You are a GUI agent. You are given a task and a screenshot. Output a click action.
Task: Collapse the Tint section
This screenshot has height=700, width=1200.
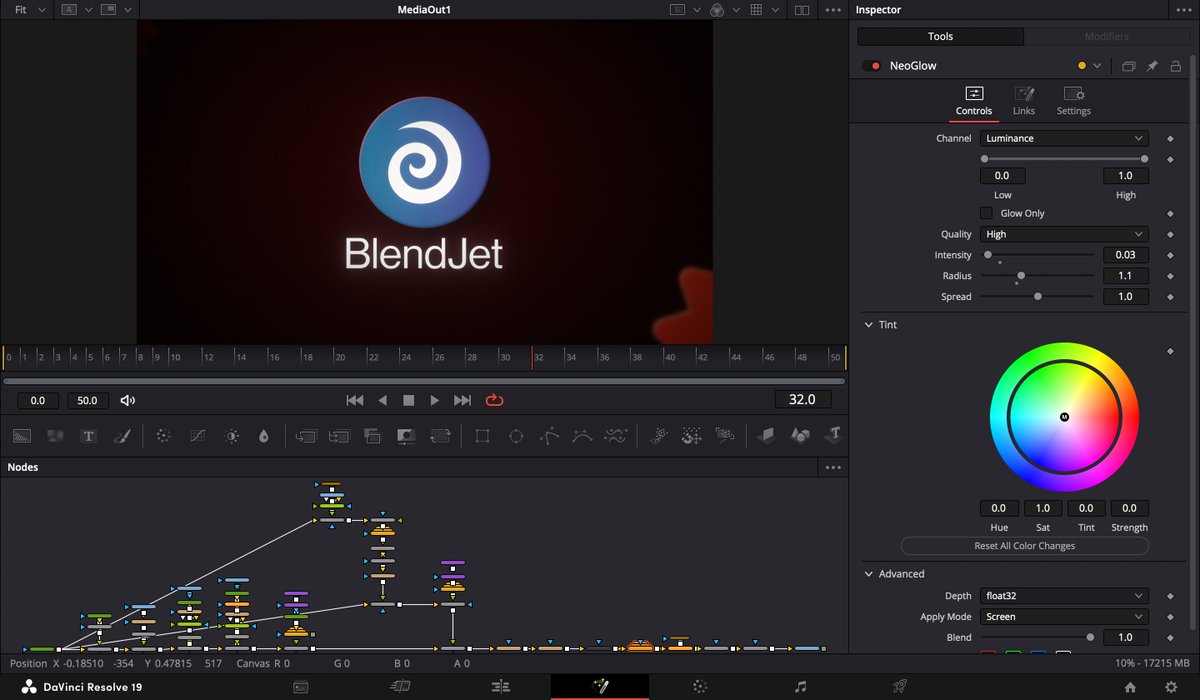pos(868,325)
